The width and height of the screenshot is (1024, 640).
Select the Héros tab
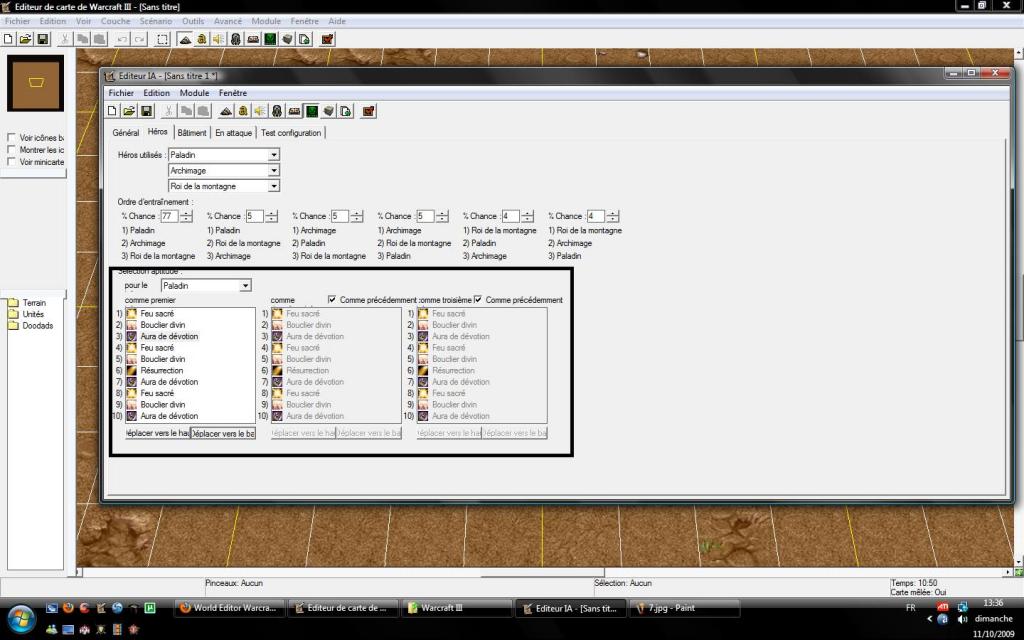157,132
